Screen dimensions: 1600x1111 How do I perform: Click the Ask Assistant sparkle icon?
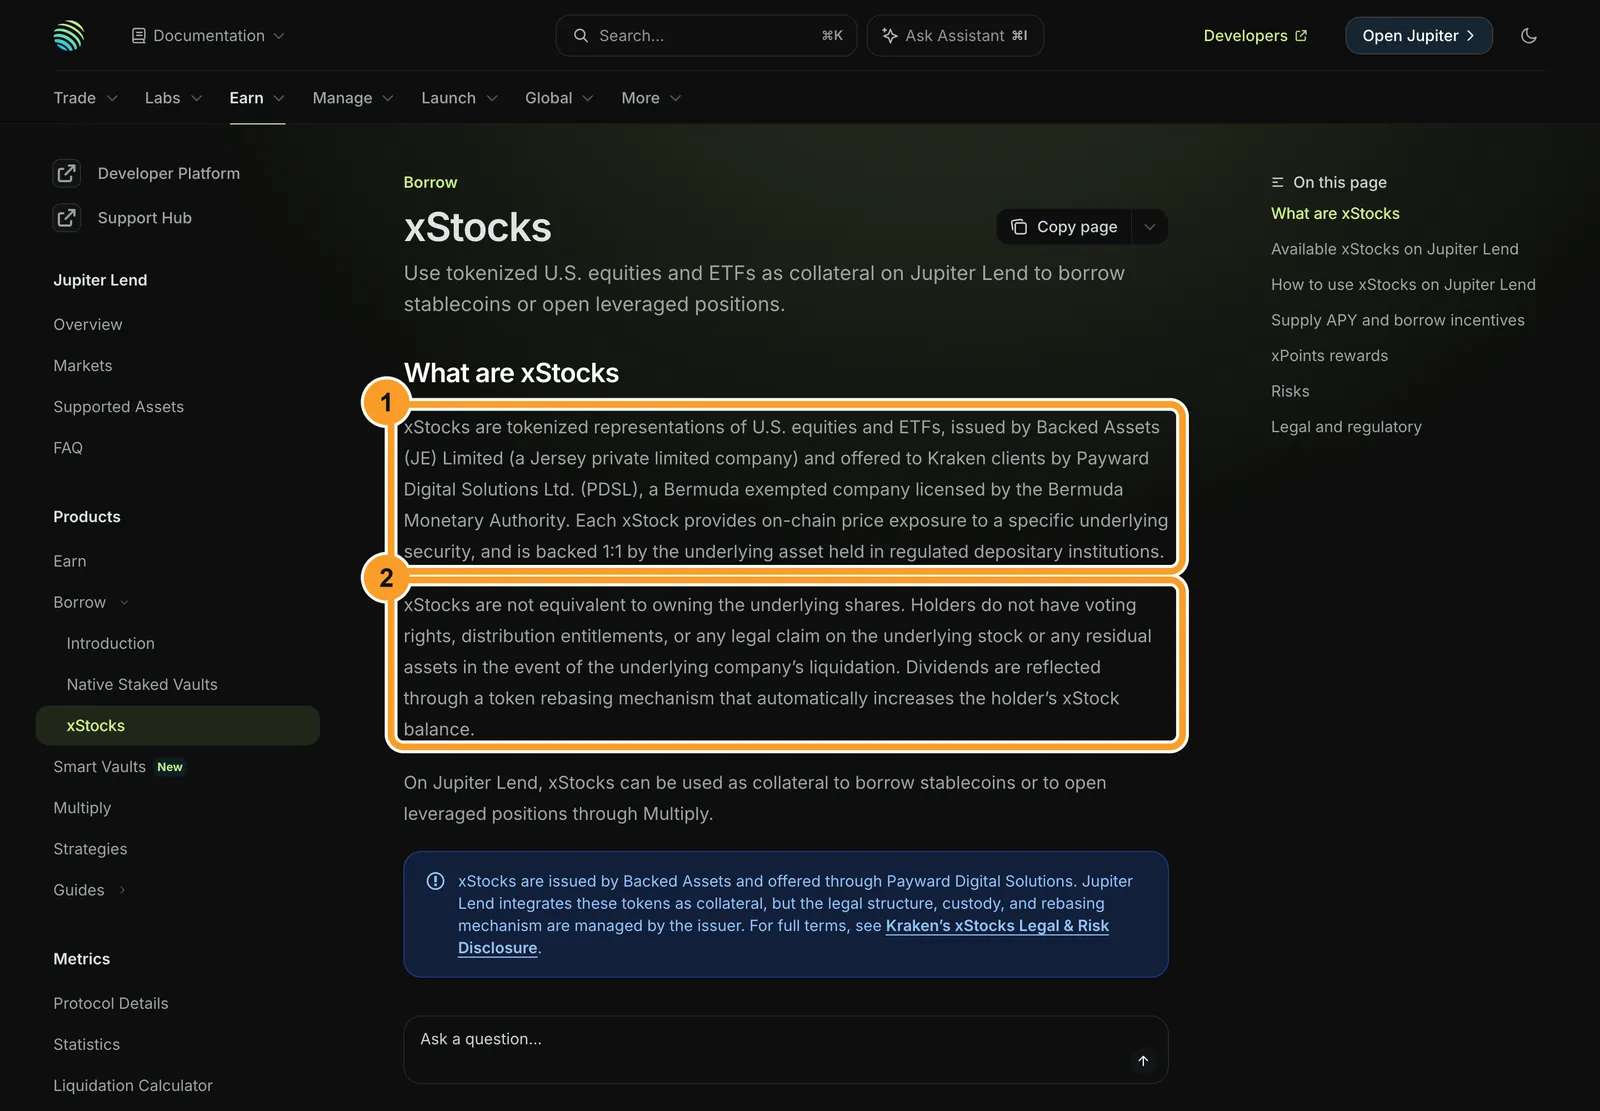coord(889,36)
